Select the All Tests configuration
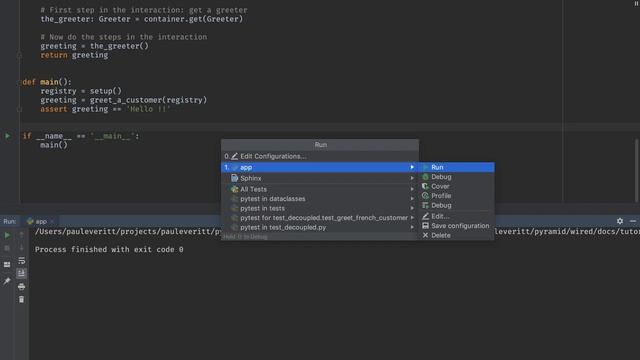This screenshot has height=360, width=640. pos(320,189)
